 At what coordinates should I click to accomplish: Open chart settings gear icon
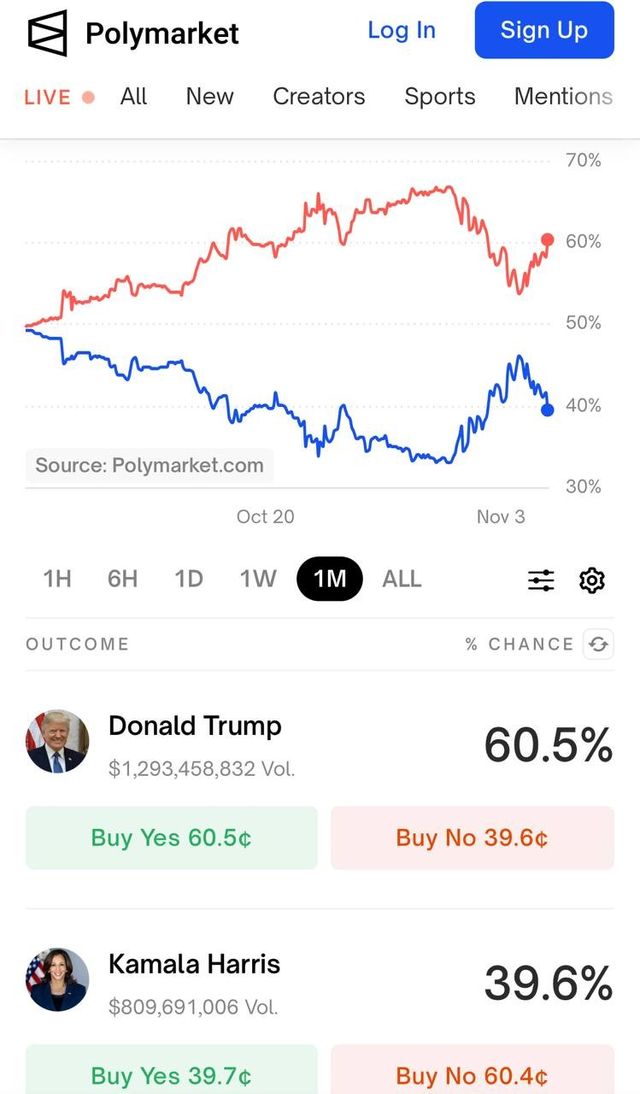point(592,580)
